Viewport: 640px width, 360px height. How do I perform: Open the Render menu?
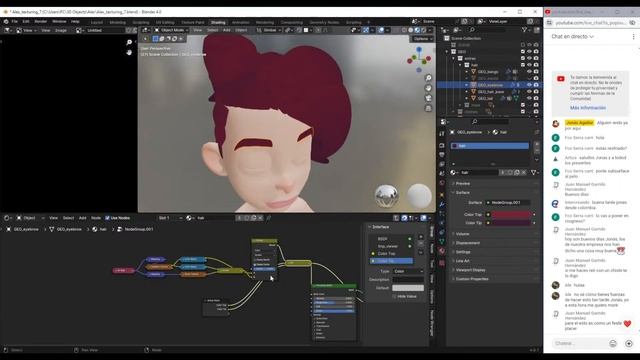[x=40, y=21]
